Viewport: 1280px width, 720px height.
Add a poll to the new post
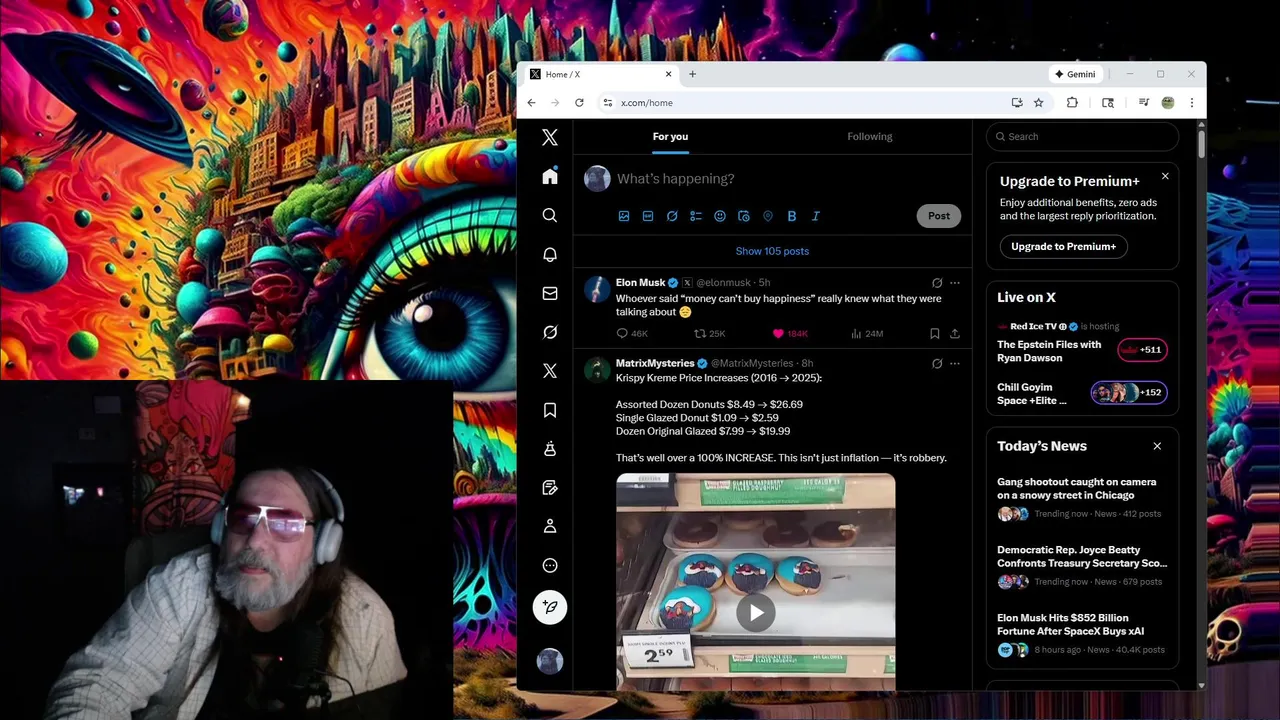(696, 216)
